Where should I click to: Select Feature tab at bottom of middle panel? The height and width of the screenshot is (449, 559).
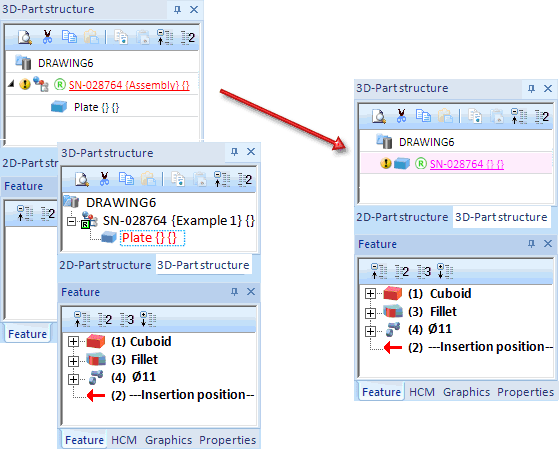pyautogui.click(x=84, y=440)
